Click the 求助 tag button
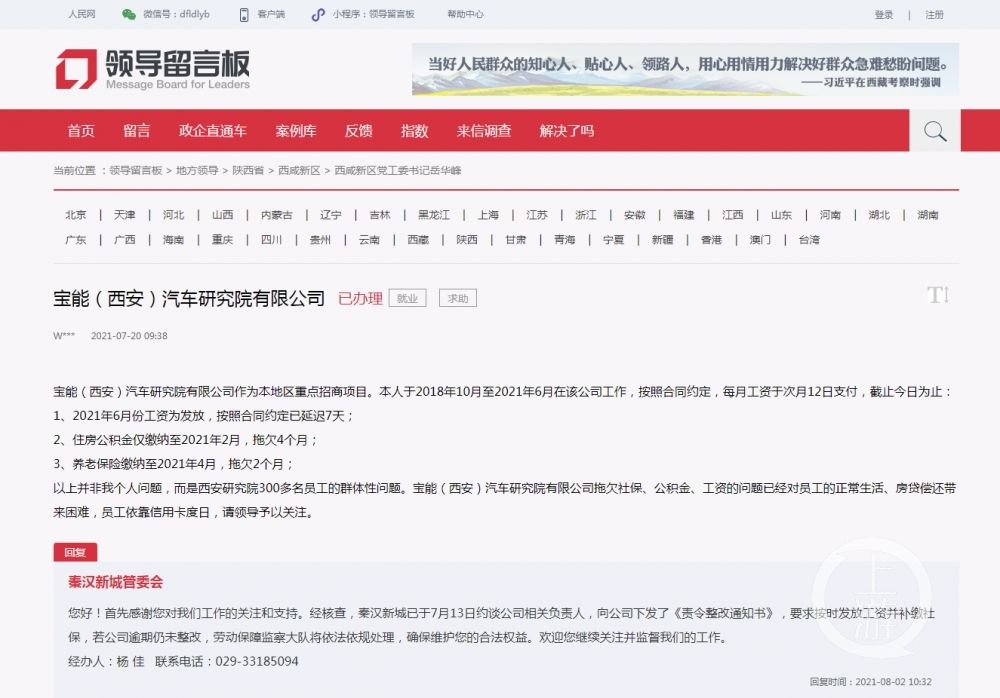 coord(458,298)
